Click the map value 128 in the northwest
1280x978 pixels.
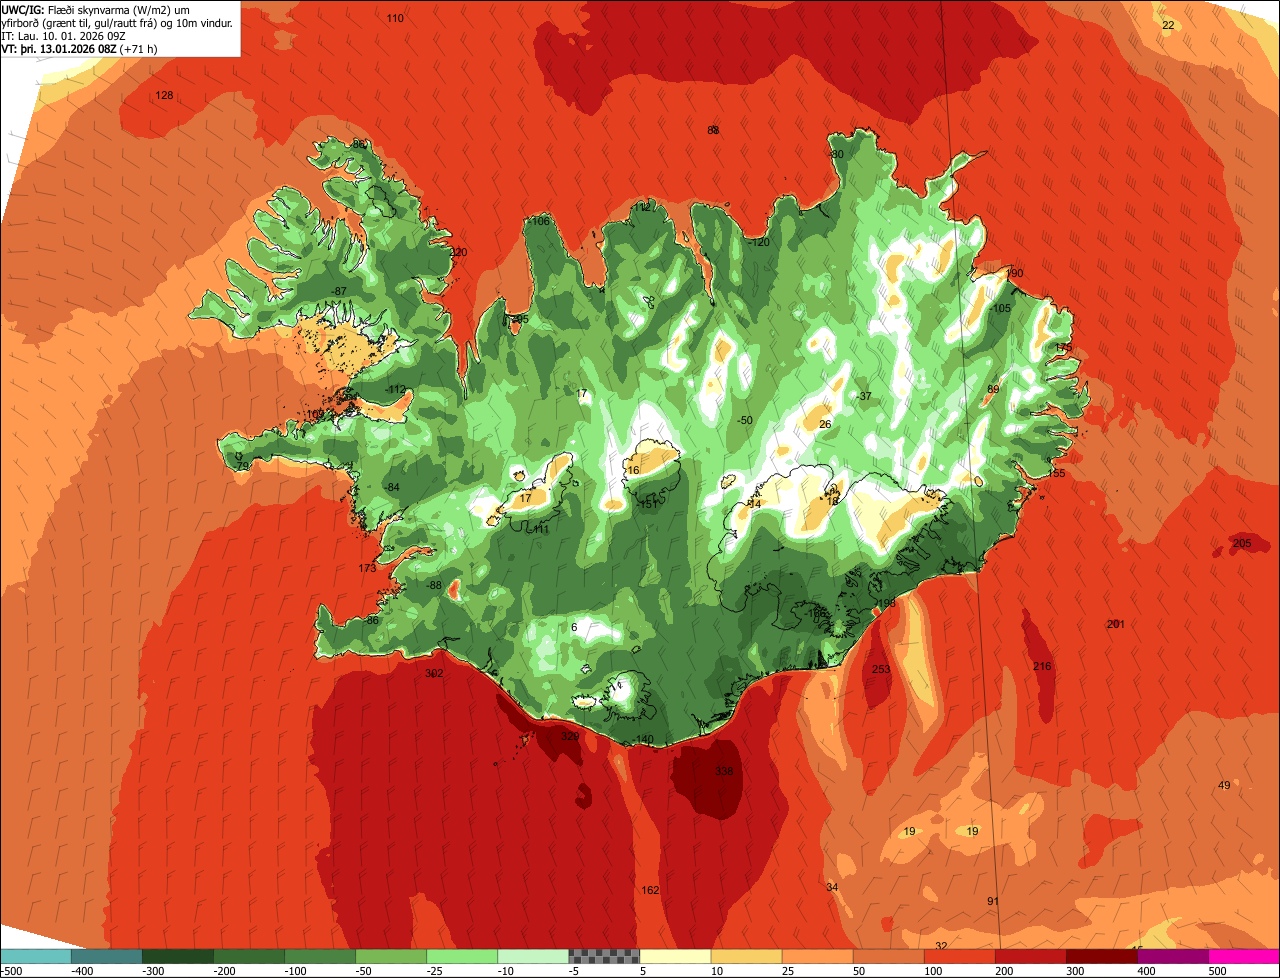(x=164, y=95)
